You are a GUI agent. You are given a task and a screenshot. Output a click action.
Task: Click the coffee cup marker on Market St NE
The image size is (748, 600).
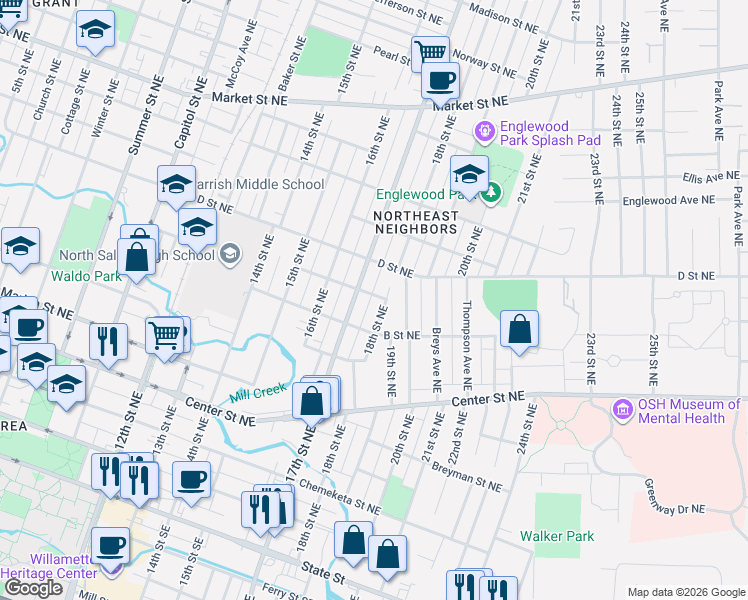point(440,82)
